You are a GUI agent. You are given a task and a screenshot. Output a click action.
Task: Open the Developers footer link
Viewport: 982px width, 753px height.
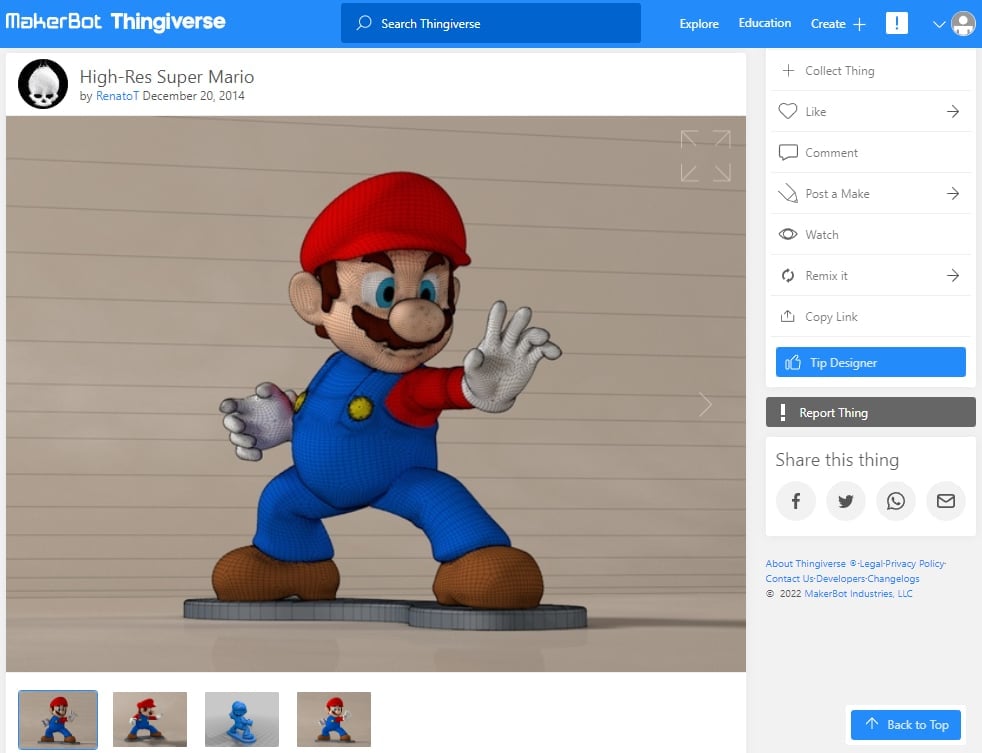click(x=840, y=579)
